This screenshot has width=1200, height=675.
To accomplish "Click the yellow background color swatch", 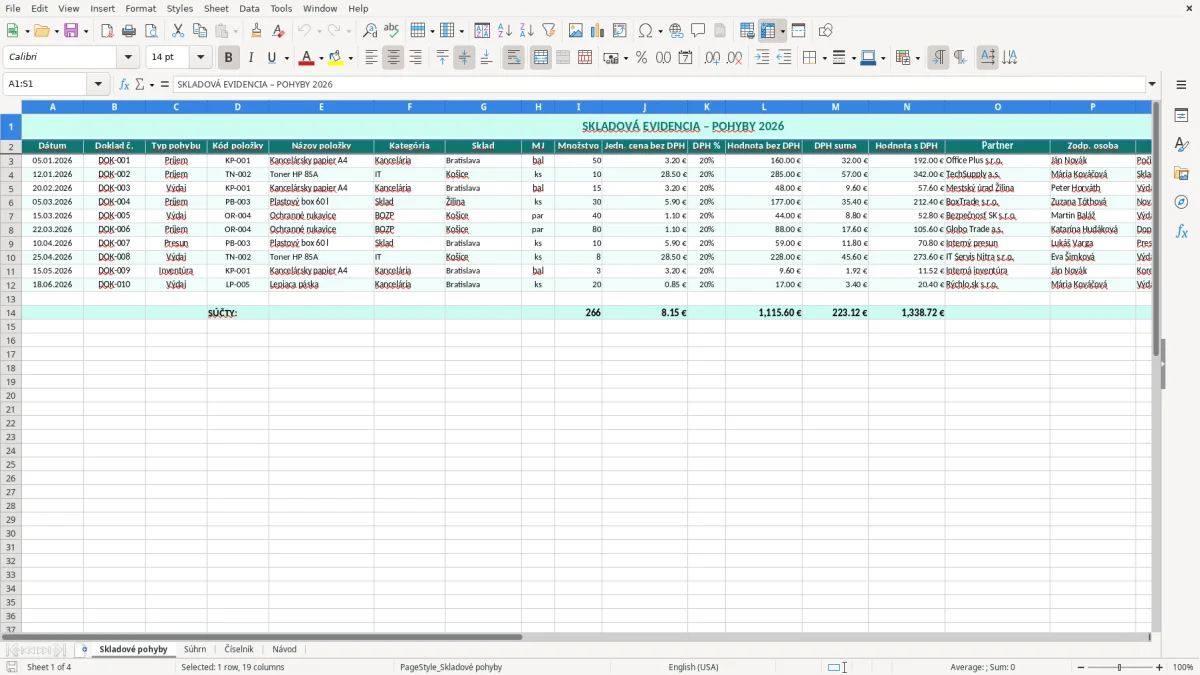I will click(335, 58).
